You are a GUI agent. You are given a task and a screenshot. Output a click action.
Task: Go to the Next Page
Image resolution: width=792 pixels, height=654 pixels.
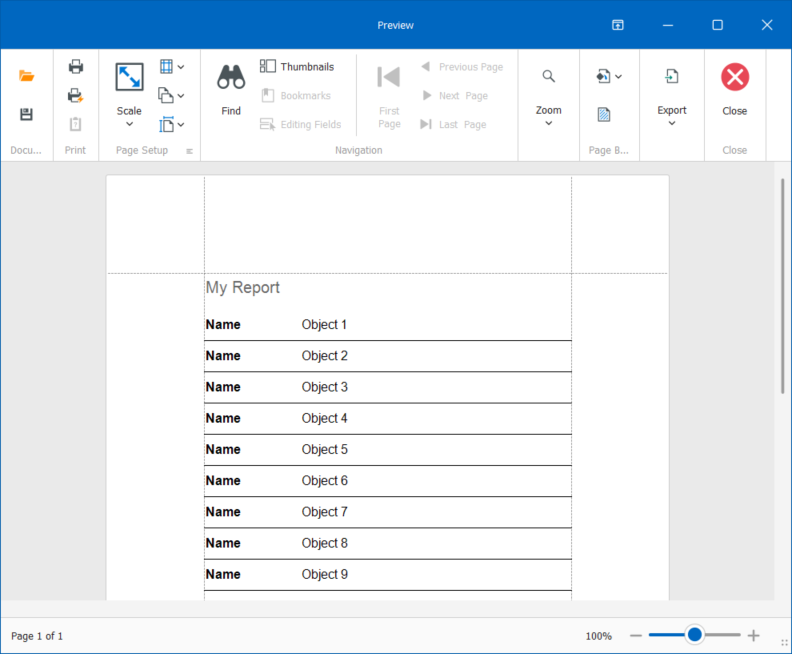[455, 95]
